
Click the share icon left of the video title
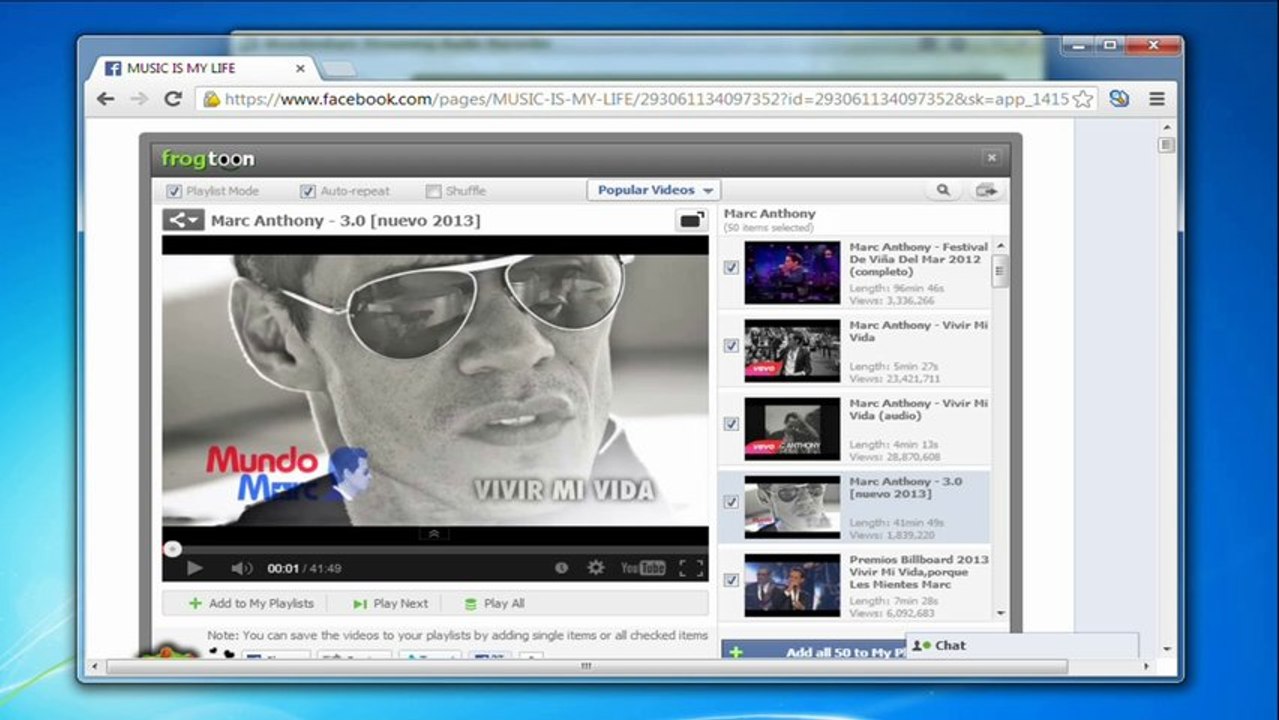click(183, 220)
